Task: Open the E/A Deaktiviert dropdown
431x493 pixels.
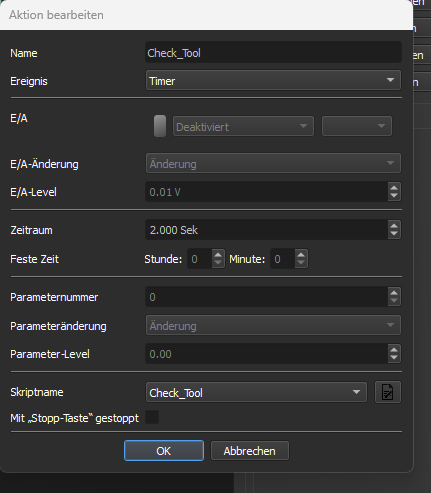Action: click(x=243, y=126)
